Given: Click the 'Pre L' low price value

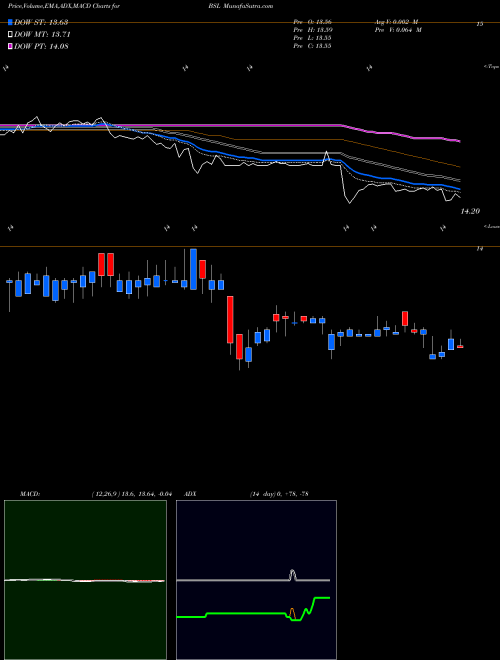Looking at the screenshot, I should pos(312,38).
